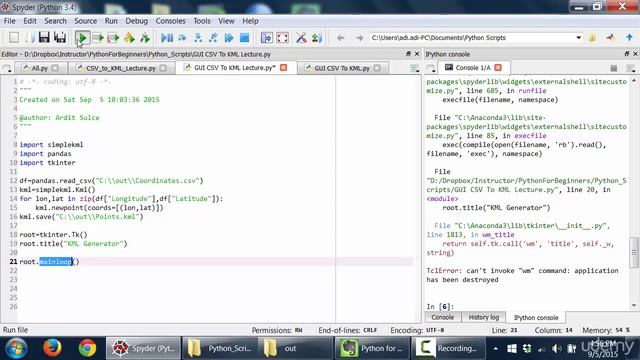Click the Step return debug icon

pyautogui.click(x=213, y=38)
